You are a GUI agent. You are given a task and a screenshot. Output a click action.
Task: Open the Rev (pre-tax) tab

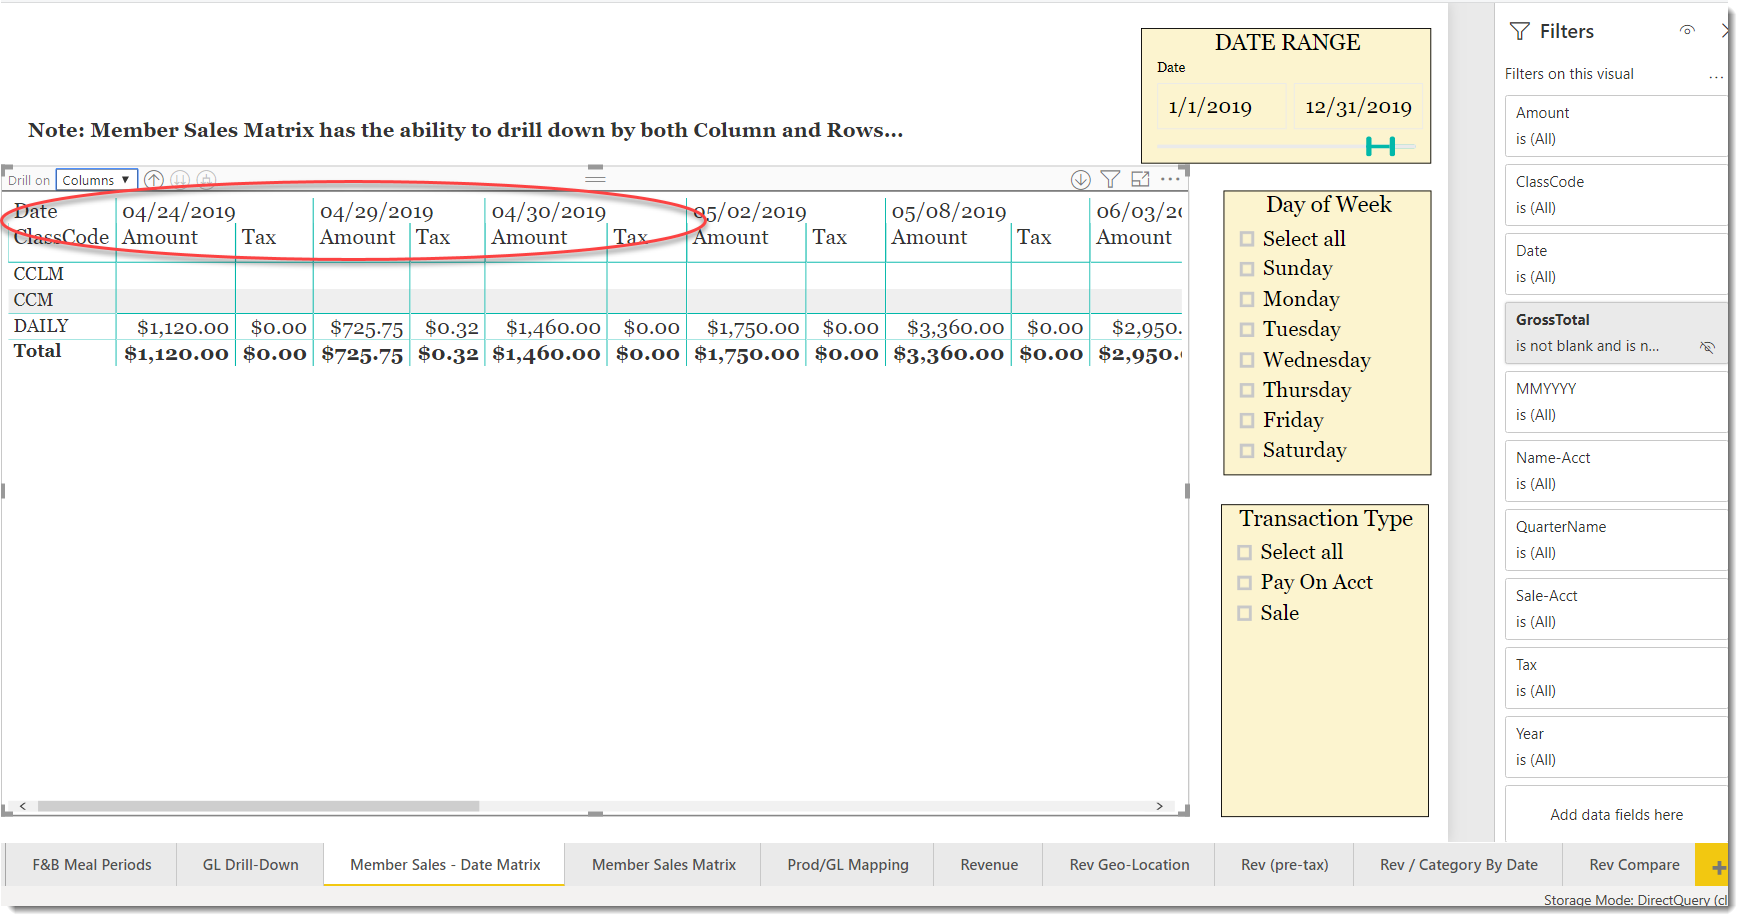[x=1284, y=865]
